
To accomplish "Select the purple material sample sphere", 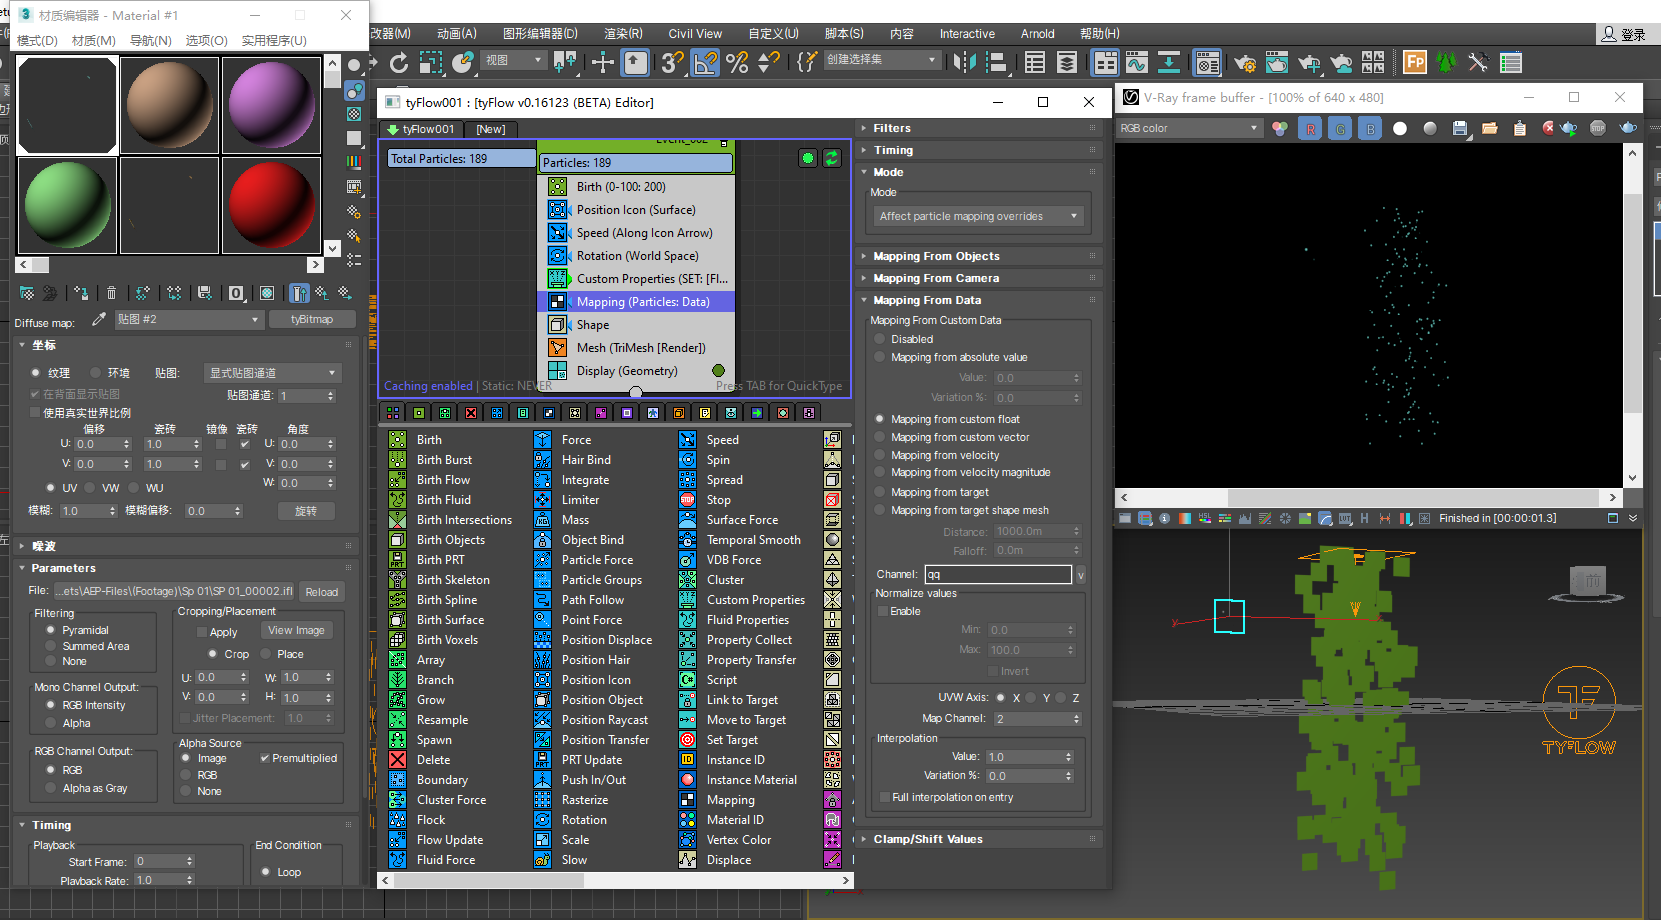I will point(272,105).
